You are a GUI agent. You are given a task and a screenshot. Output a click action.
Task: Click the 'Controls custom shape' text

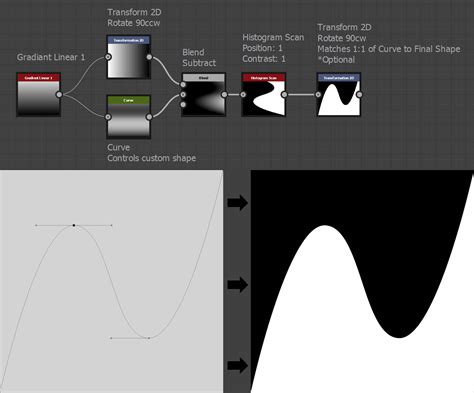[x=152, y=158]
